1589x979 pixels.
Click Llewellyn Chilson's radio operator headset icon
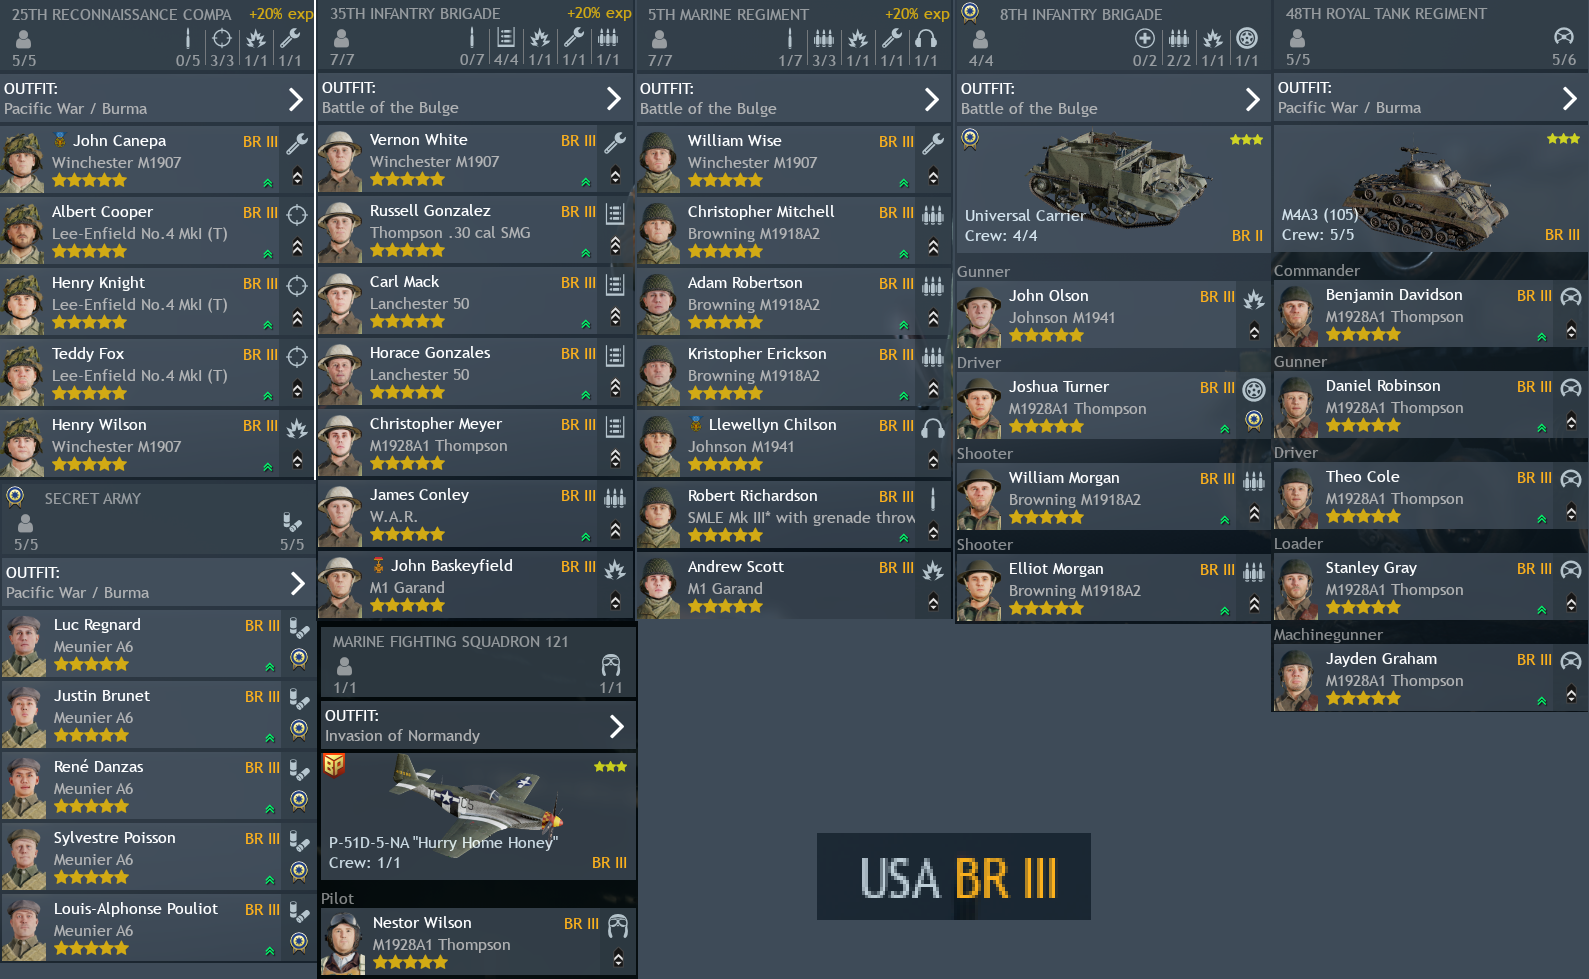tap(933, 428)
